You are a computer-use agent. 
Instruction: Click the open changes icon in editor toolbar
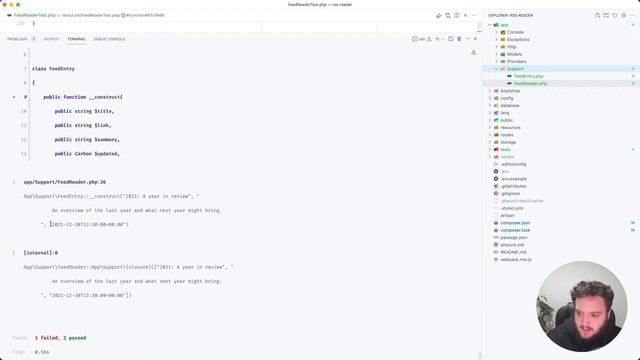[448, 16]
